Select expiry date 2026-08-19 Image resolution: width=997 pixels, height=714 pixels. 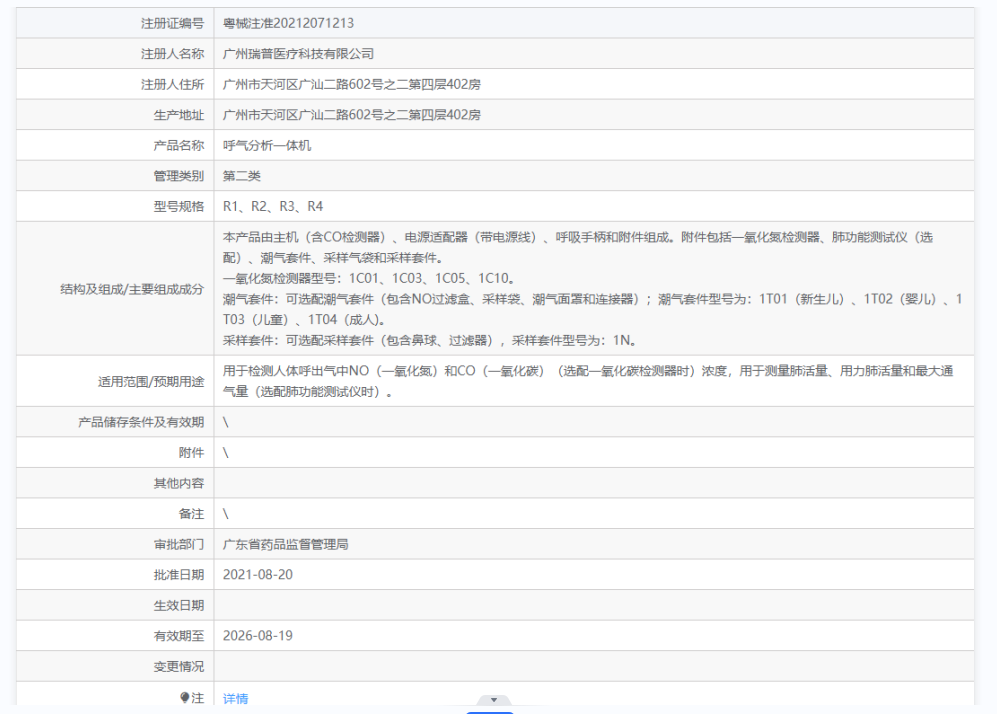click(x=258, y=636)
